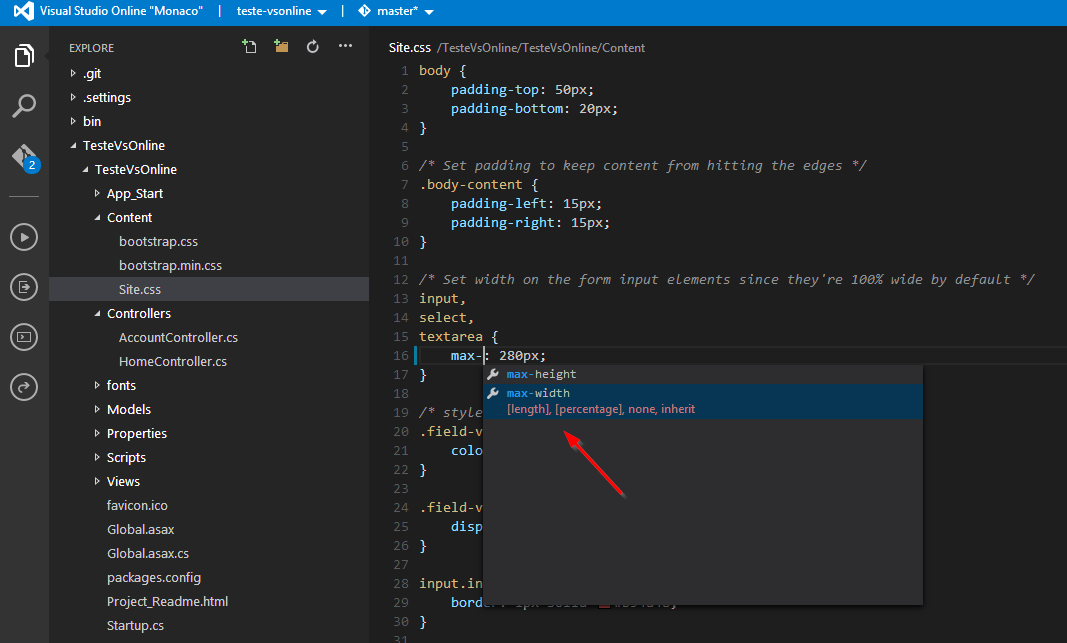Open the Explore files sidebar icon

[x=24, y=56]
